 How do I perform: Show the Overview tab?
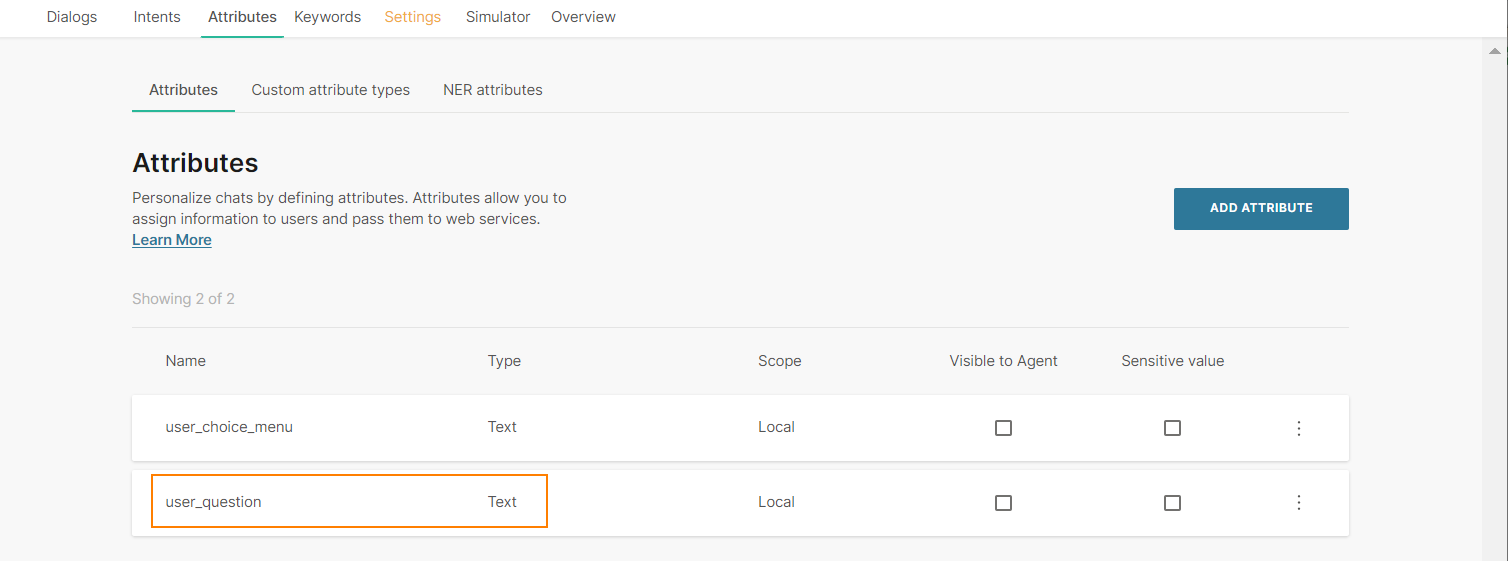click(583, 17)
